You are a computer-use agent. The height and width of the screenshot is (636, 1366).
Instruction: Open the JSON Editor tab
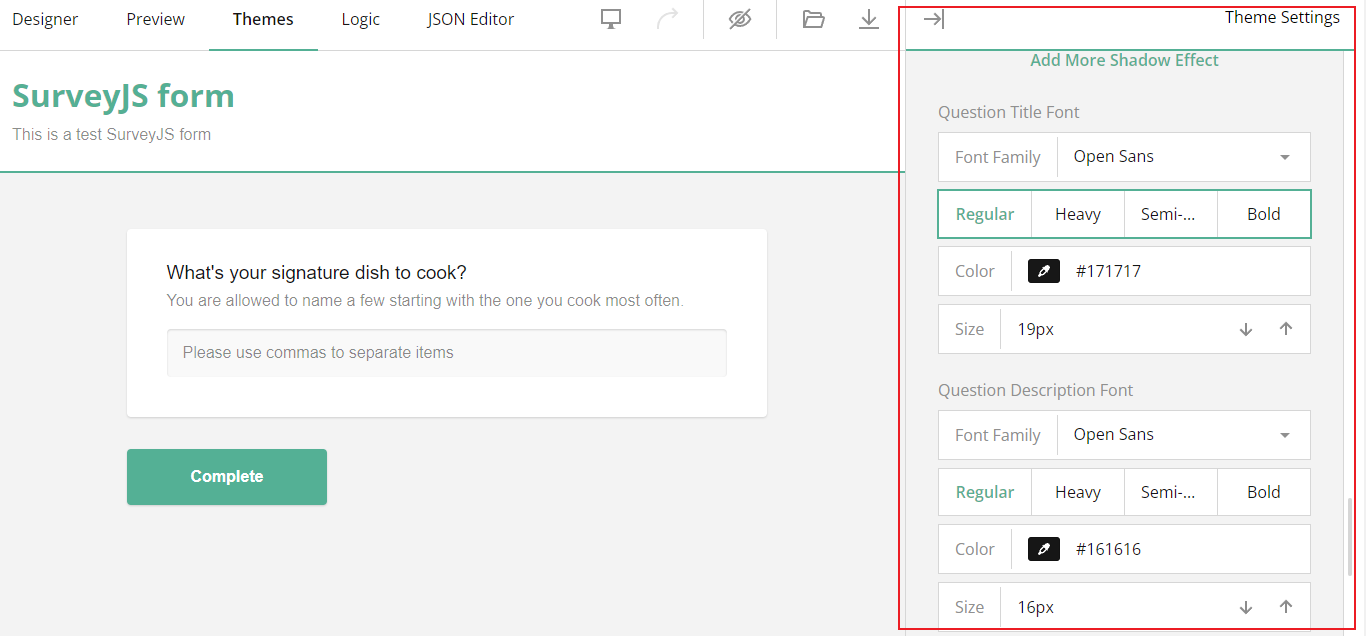click(470, 18)
